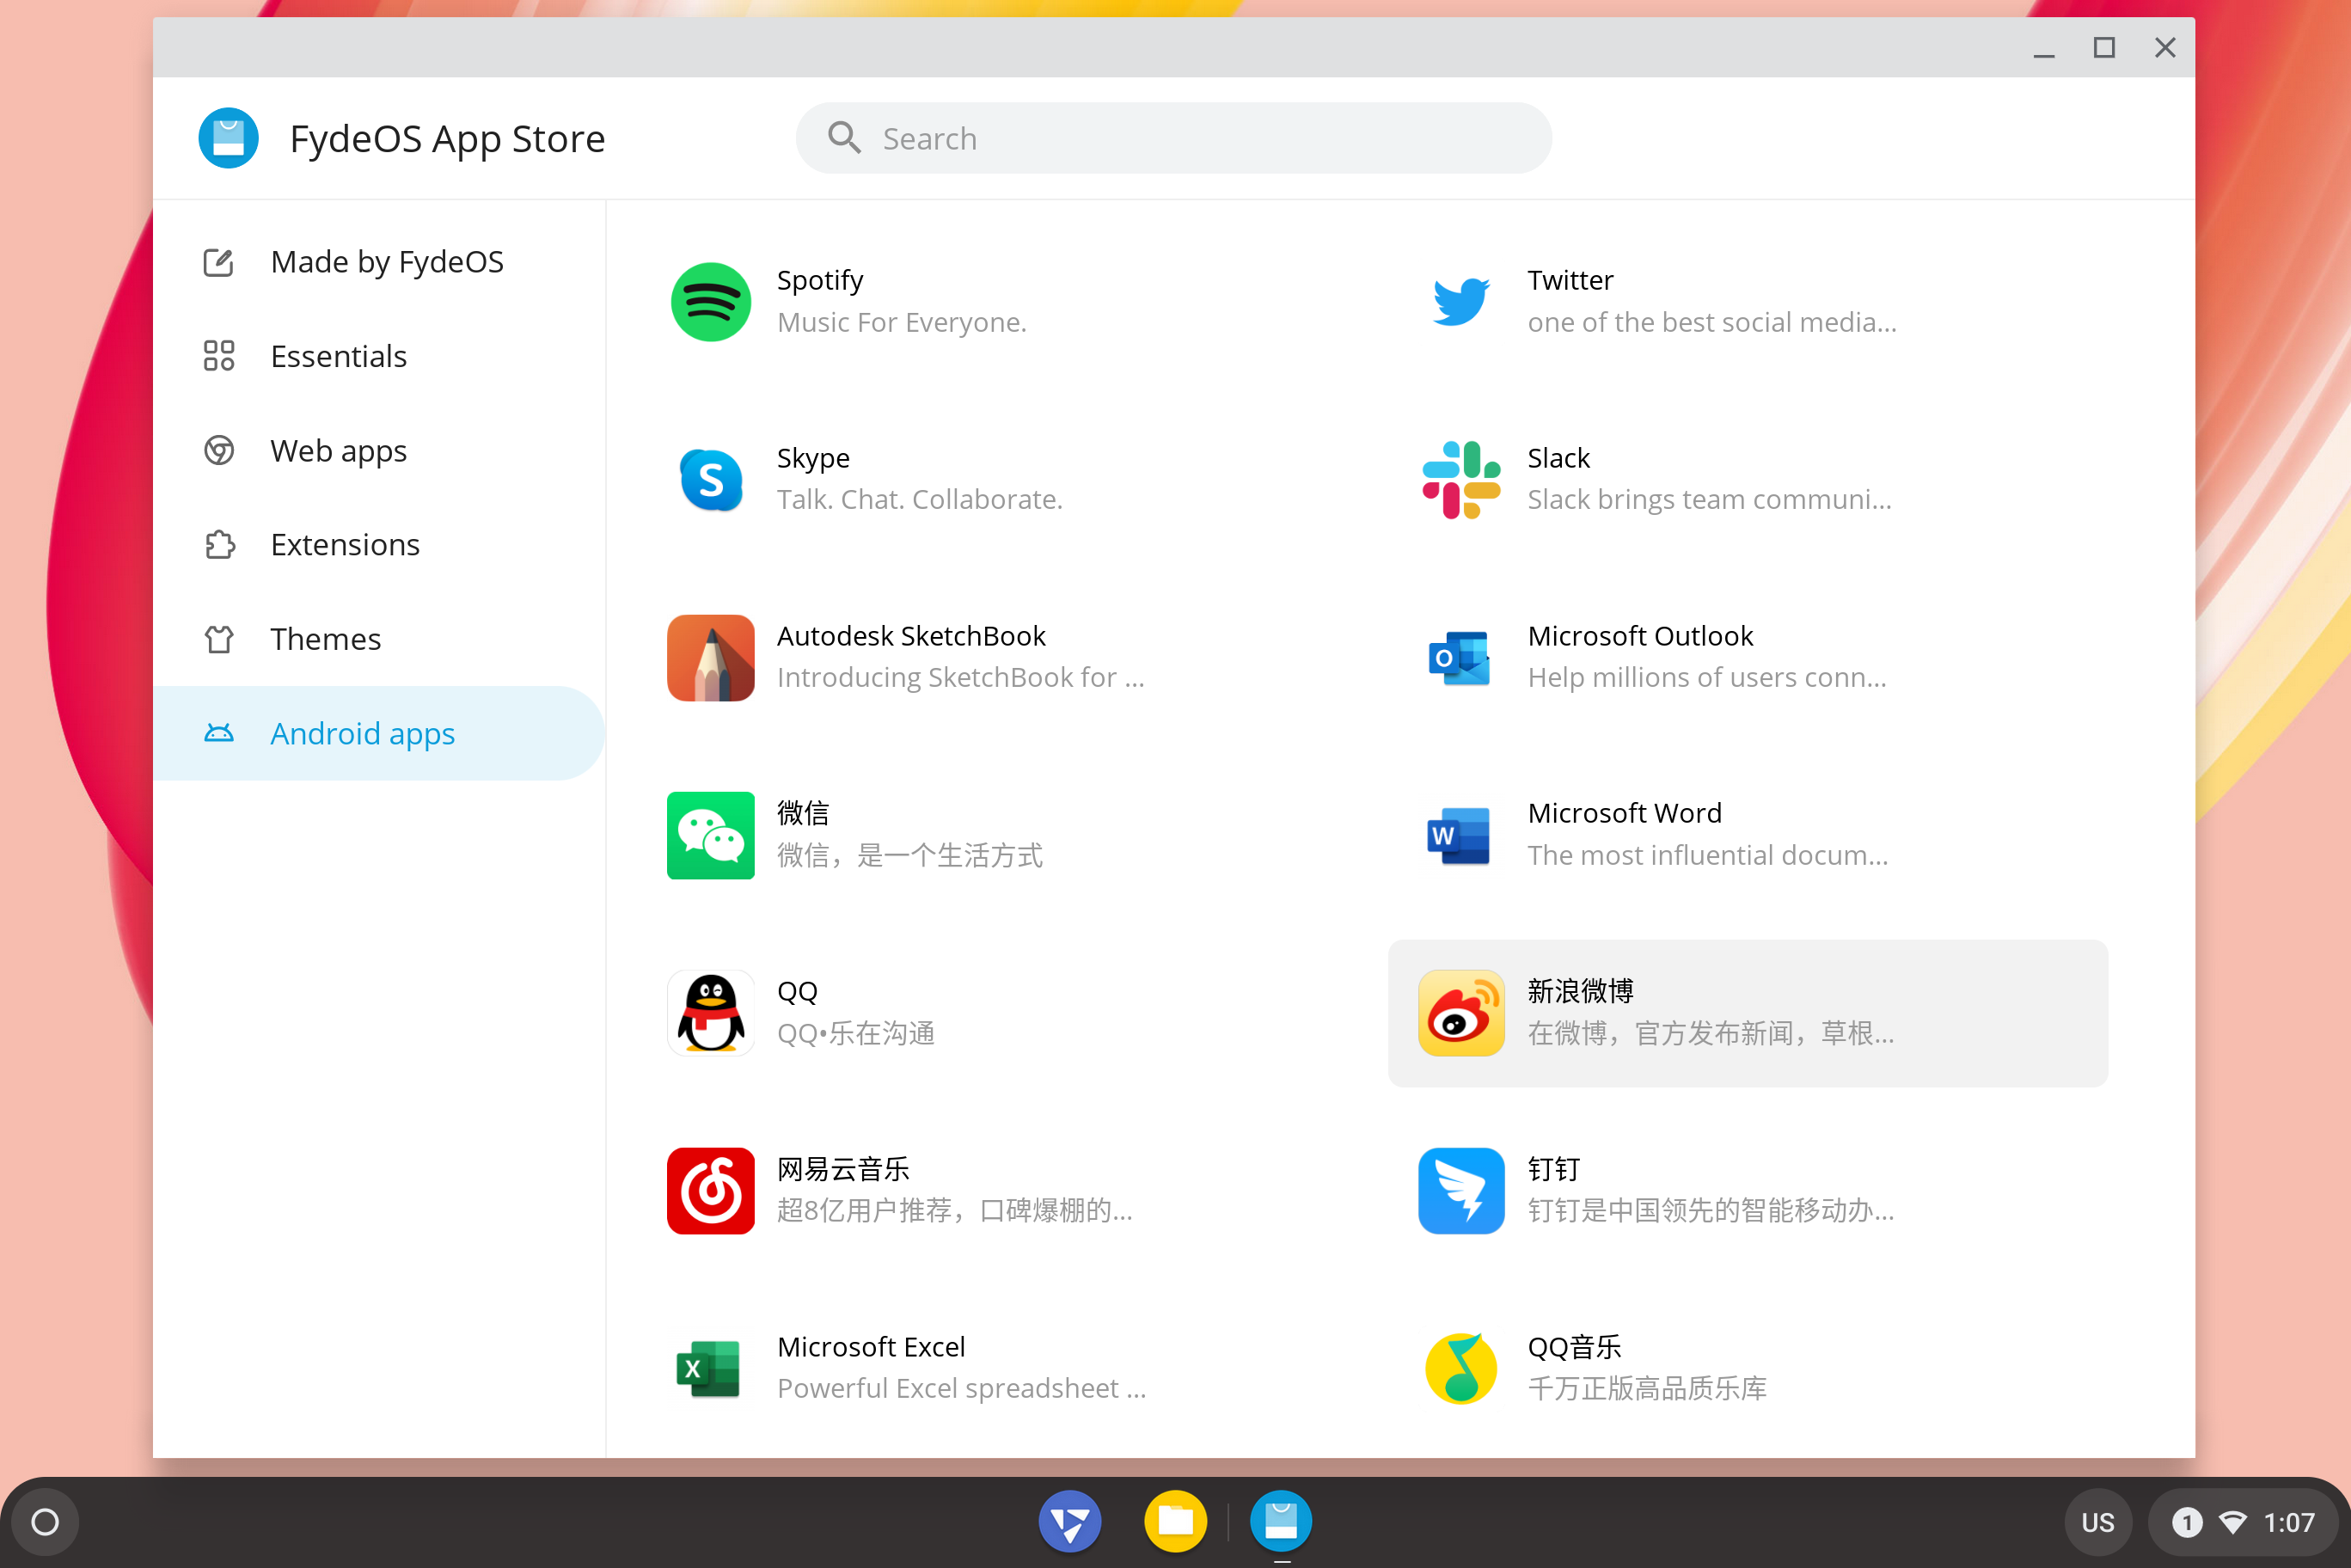Click the Android apps robot icon

pos(218,734)
